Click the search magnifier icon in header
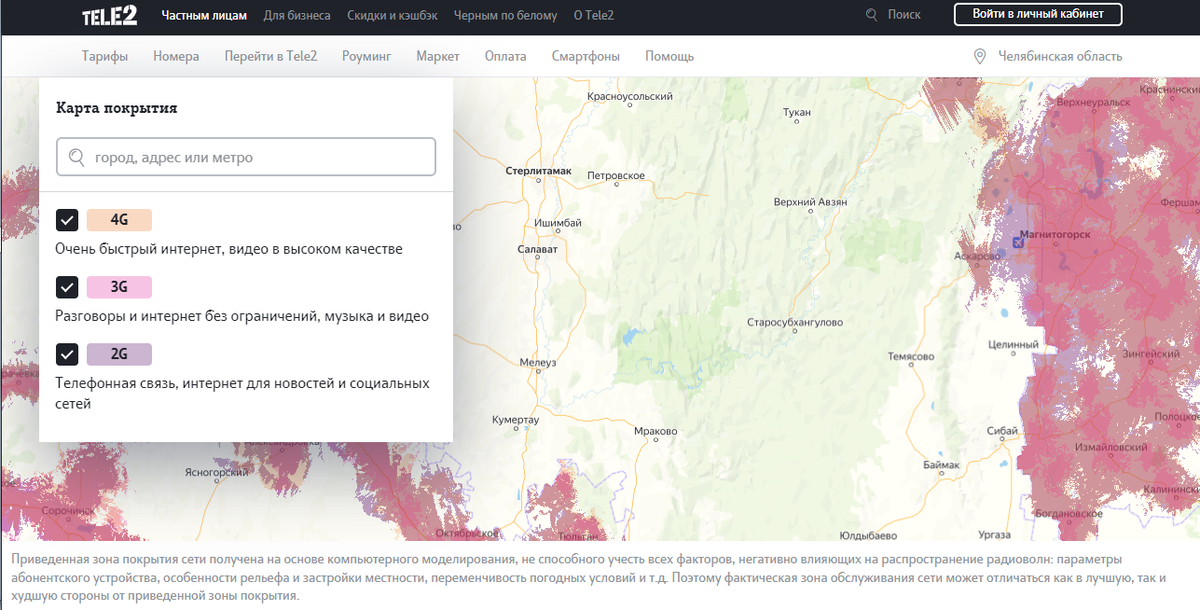1200x610 pixels. (872, 15)
